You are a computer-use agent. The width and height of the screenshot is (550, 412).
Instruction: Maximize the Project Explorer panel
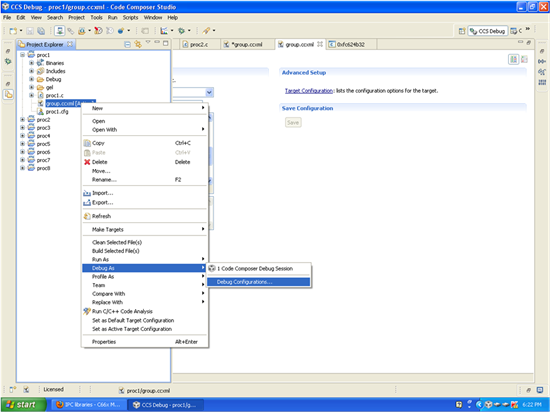point(166,43)
